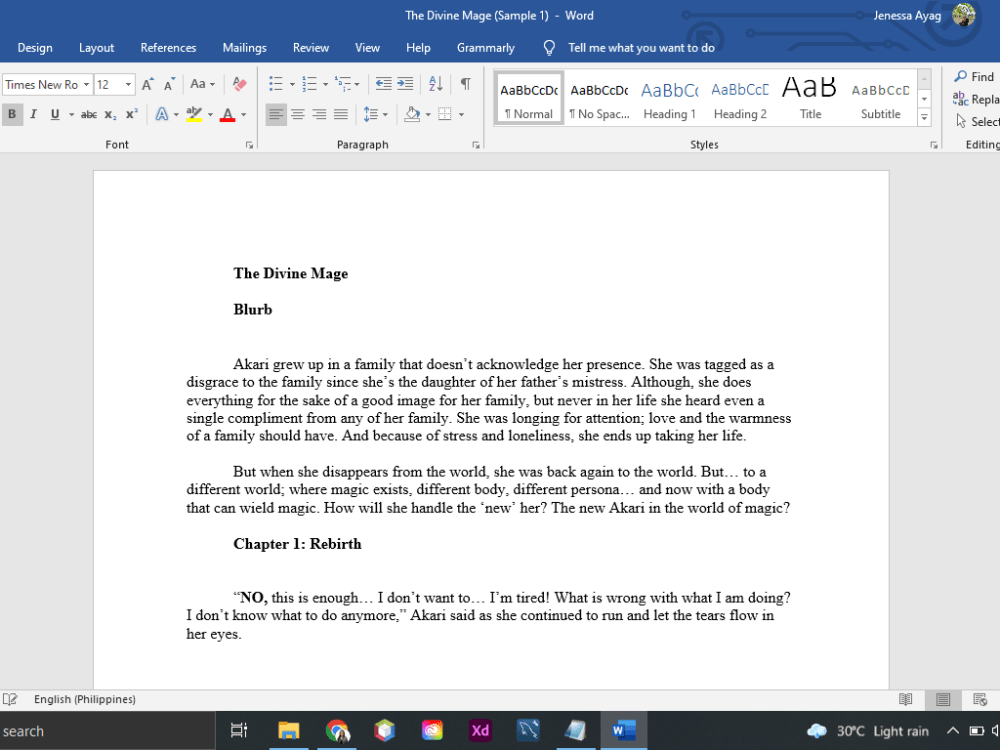Start a bulleted list
1000x750 pixels.
pos(276,84)
